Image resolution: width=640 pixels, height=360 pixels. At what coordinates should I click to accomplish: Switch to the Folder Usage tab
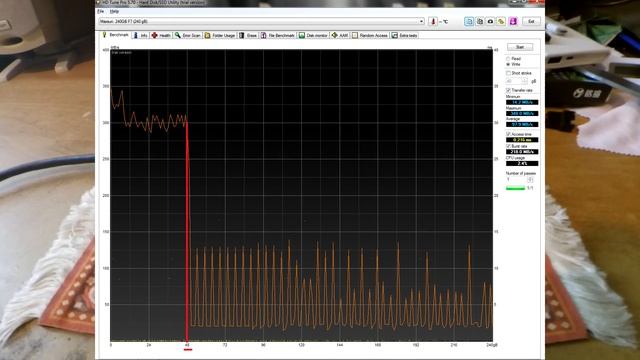220,36
